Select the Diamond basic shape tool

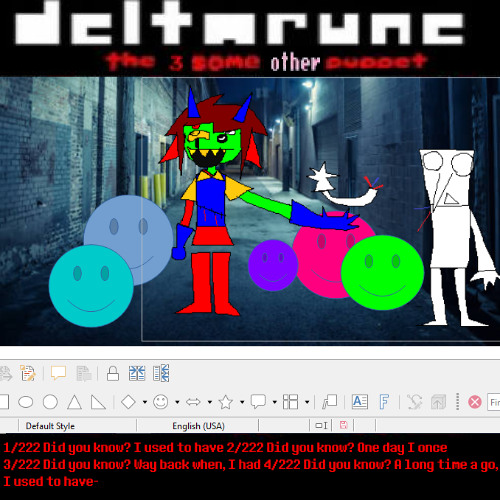click(x=128, y=402)
